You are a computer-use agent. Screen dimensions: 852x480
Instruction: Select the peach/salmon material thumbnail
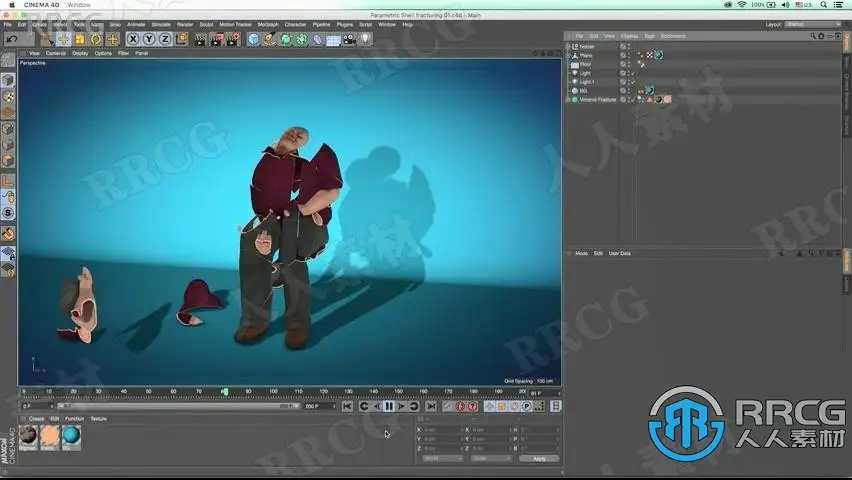[49, 437]
